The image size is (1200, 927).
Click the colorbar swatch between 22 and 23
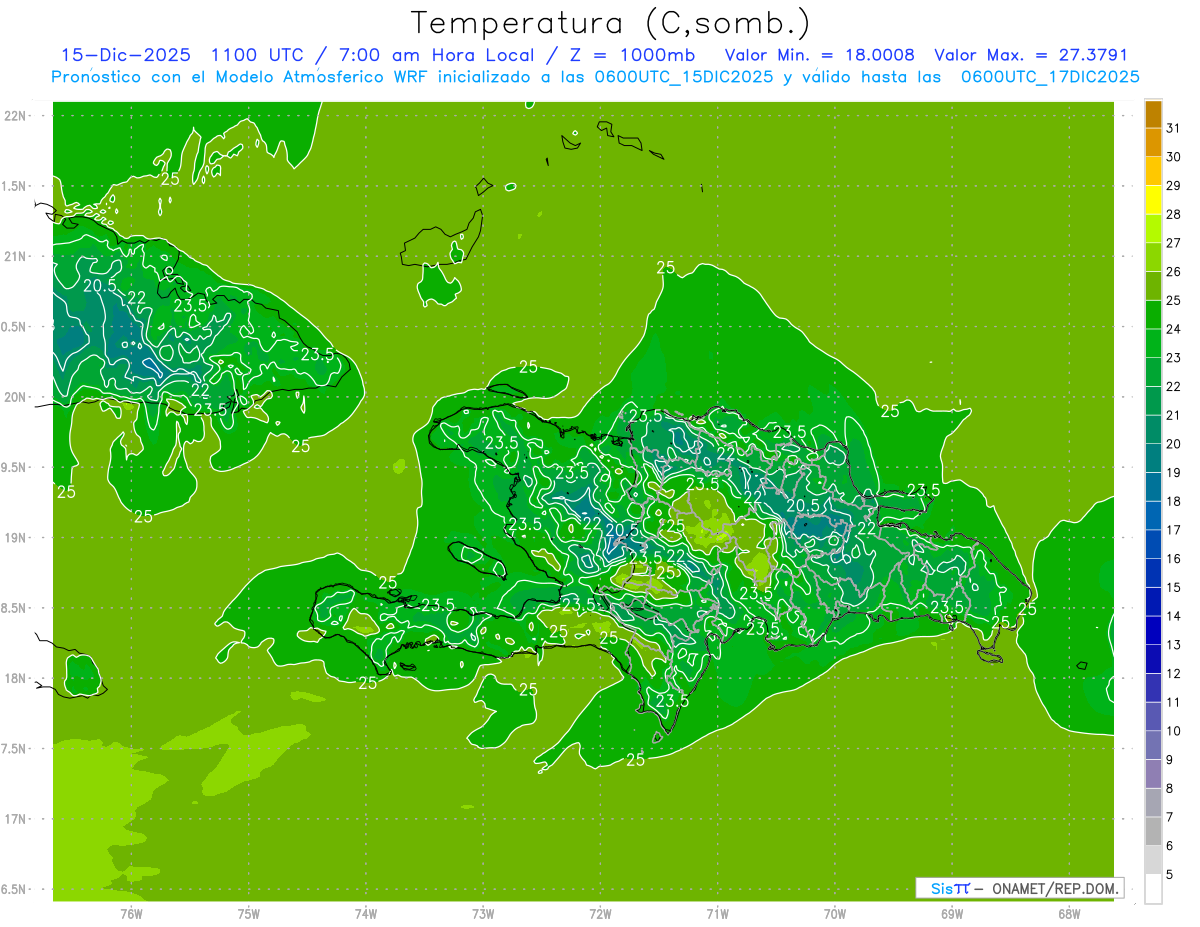click(x=1153, y=372)
